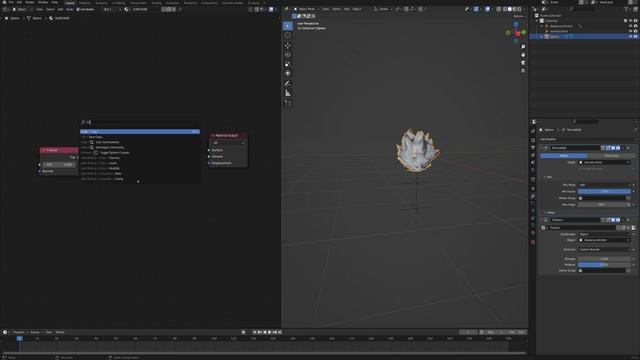Open the Texture checker properties tab

[533, 242]
